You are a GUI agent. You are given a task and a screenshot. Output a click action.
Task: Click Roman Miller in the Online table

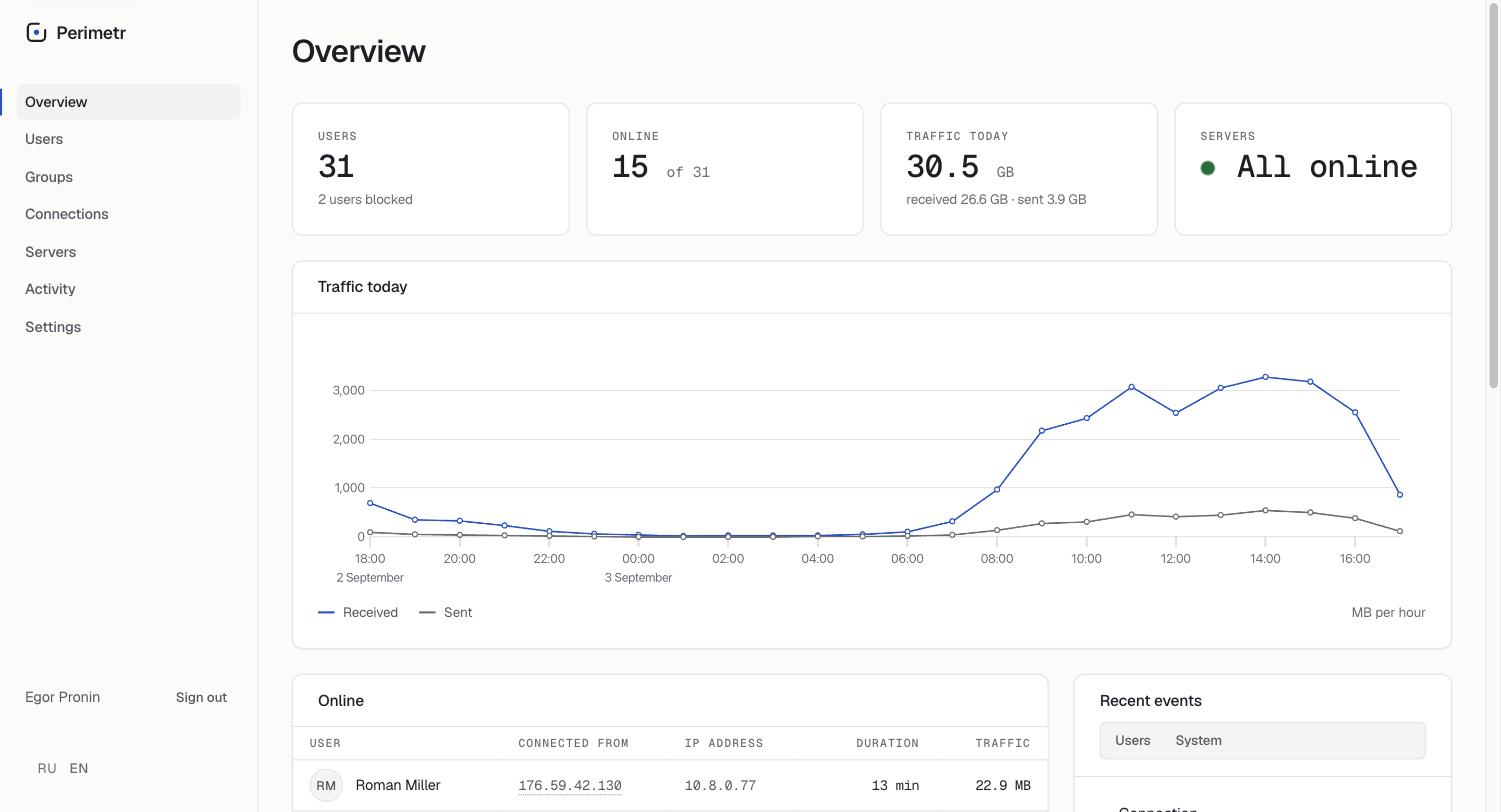pos(398,786)
